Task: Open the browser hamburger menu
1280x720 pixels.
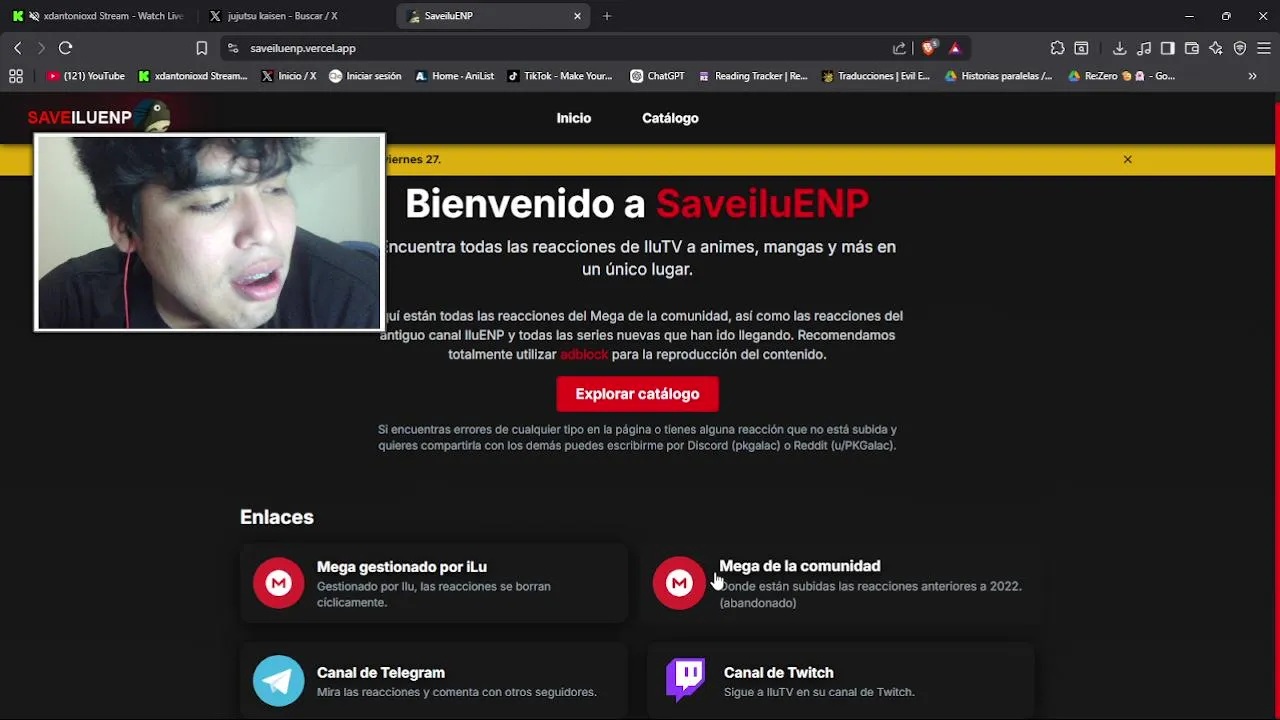Action: click(1264, 48)
